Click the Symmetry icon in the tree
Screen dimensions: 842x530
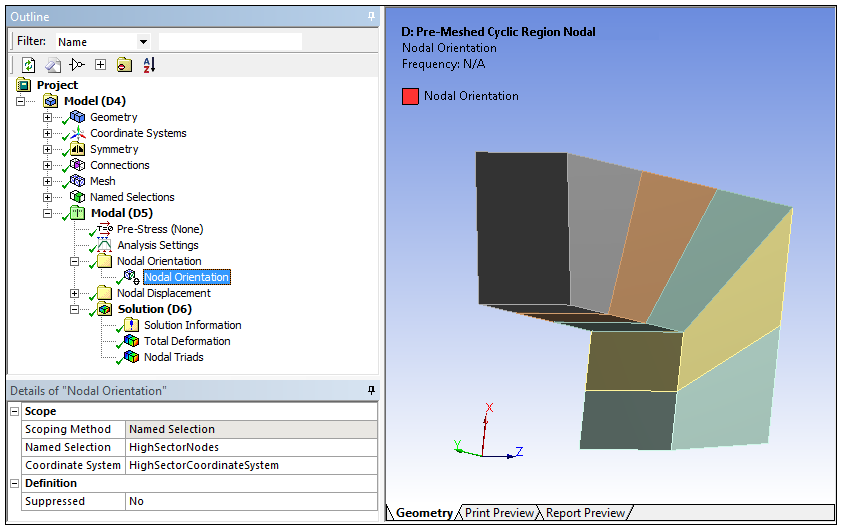click(78, 149)
